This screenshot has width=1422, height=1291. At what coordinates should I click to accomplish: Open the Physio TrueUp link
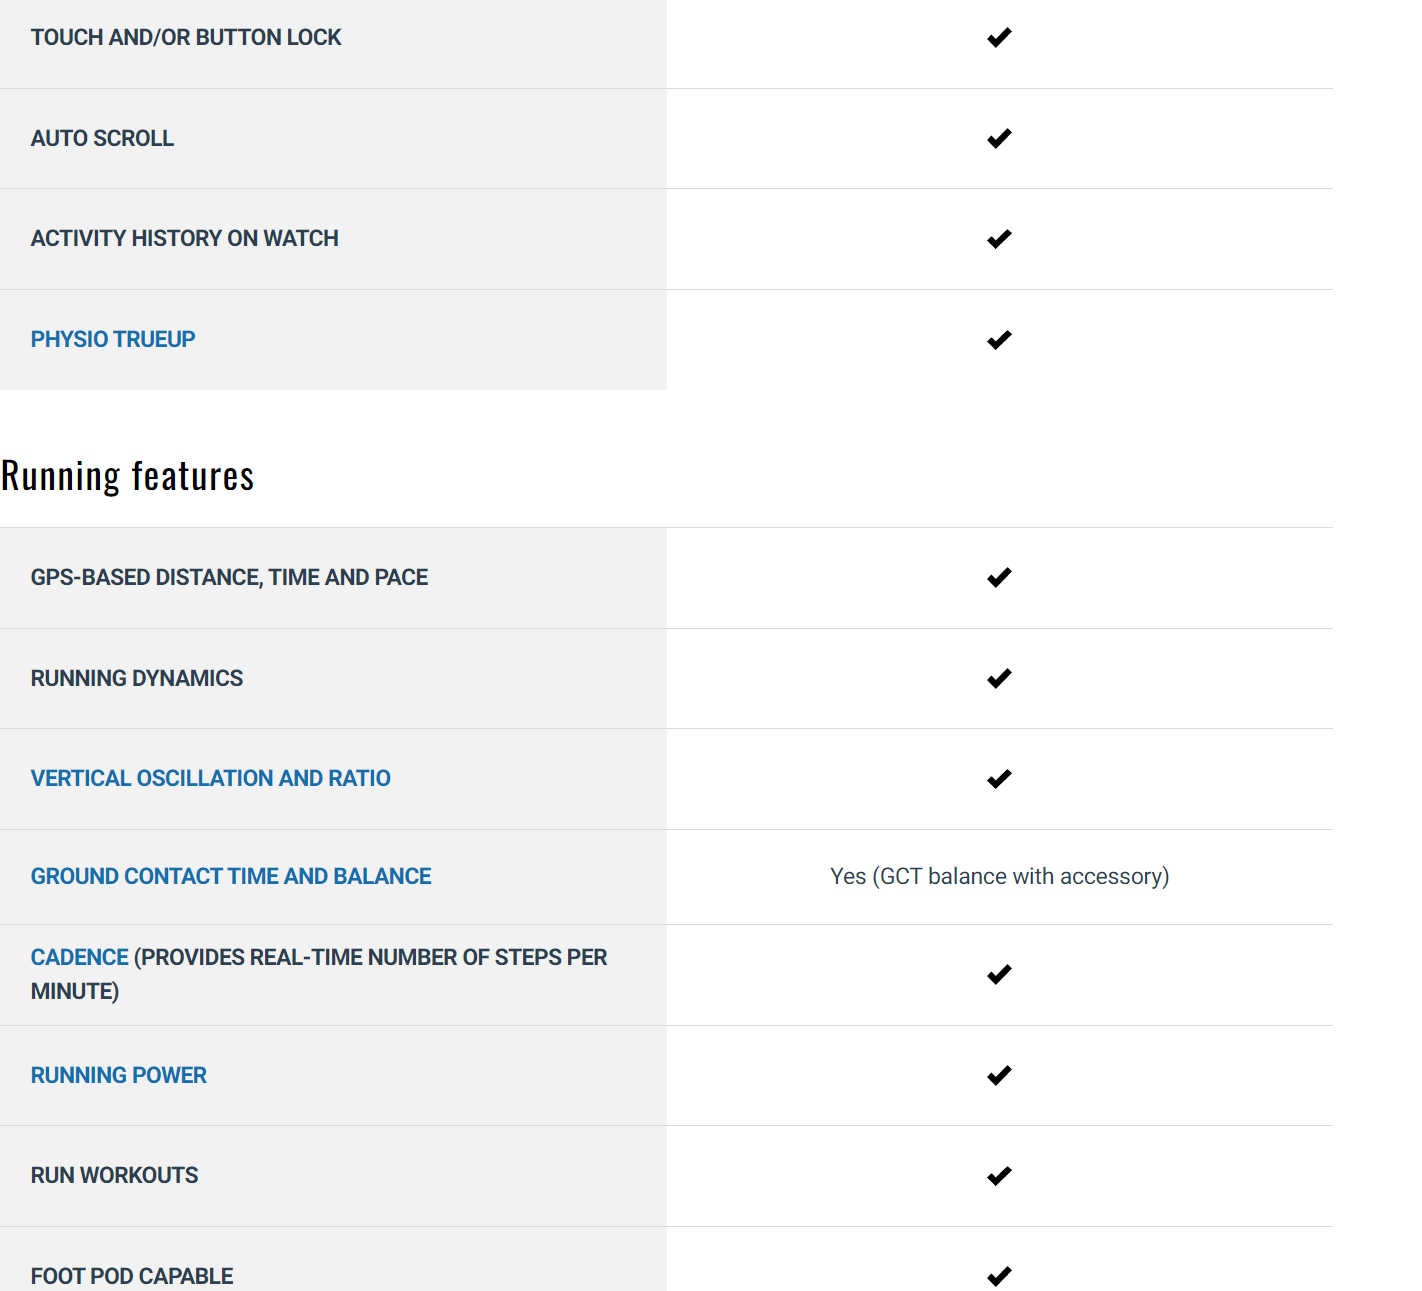click(113, 339)
